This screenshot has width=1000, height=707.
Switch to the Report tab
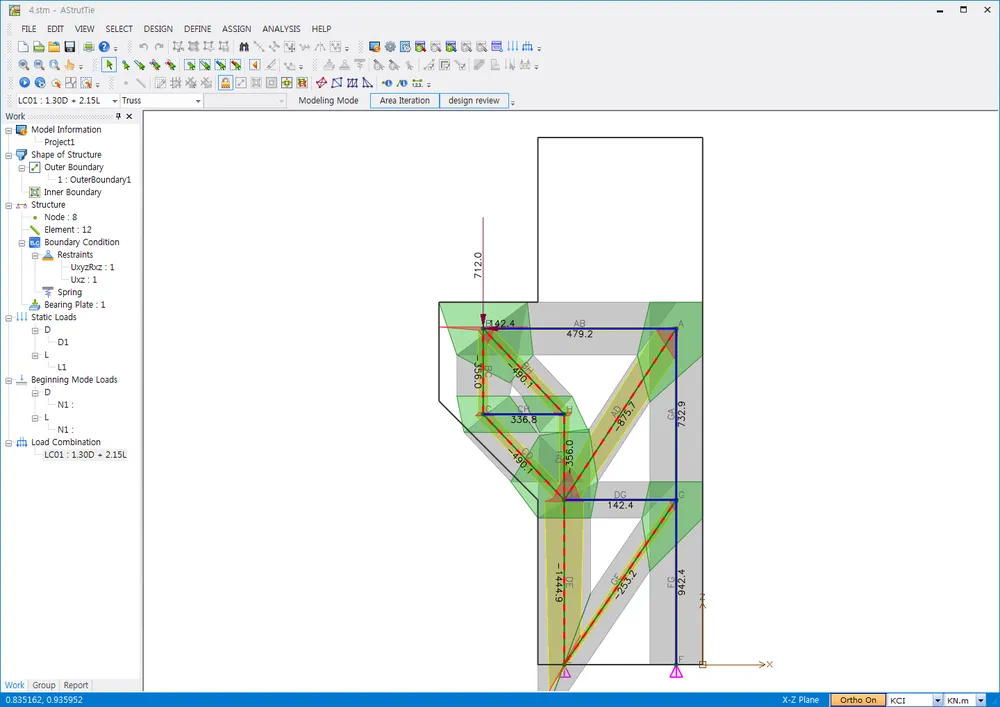[x=76, y=685]
